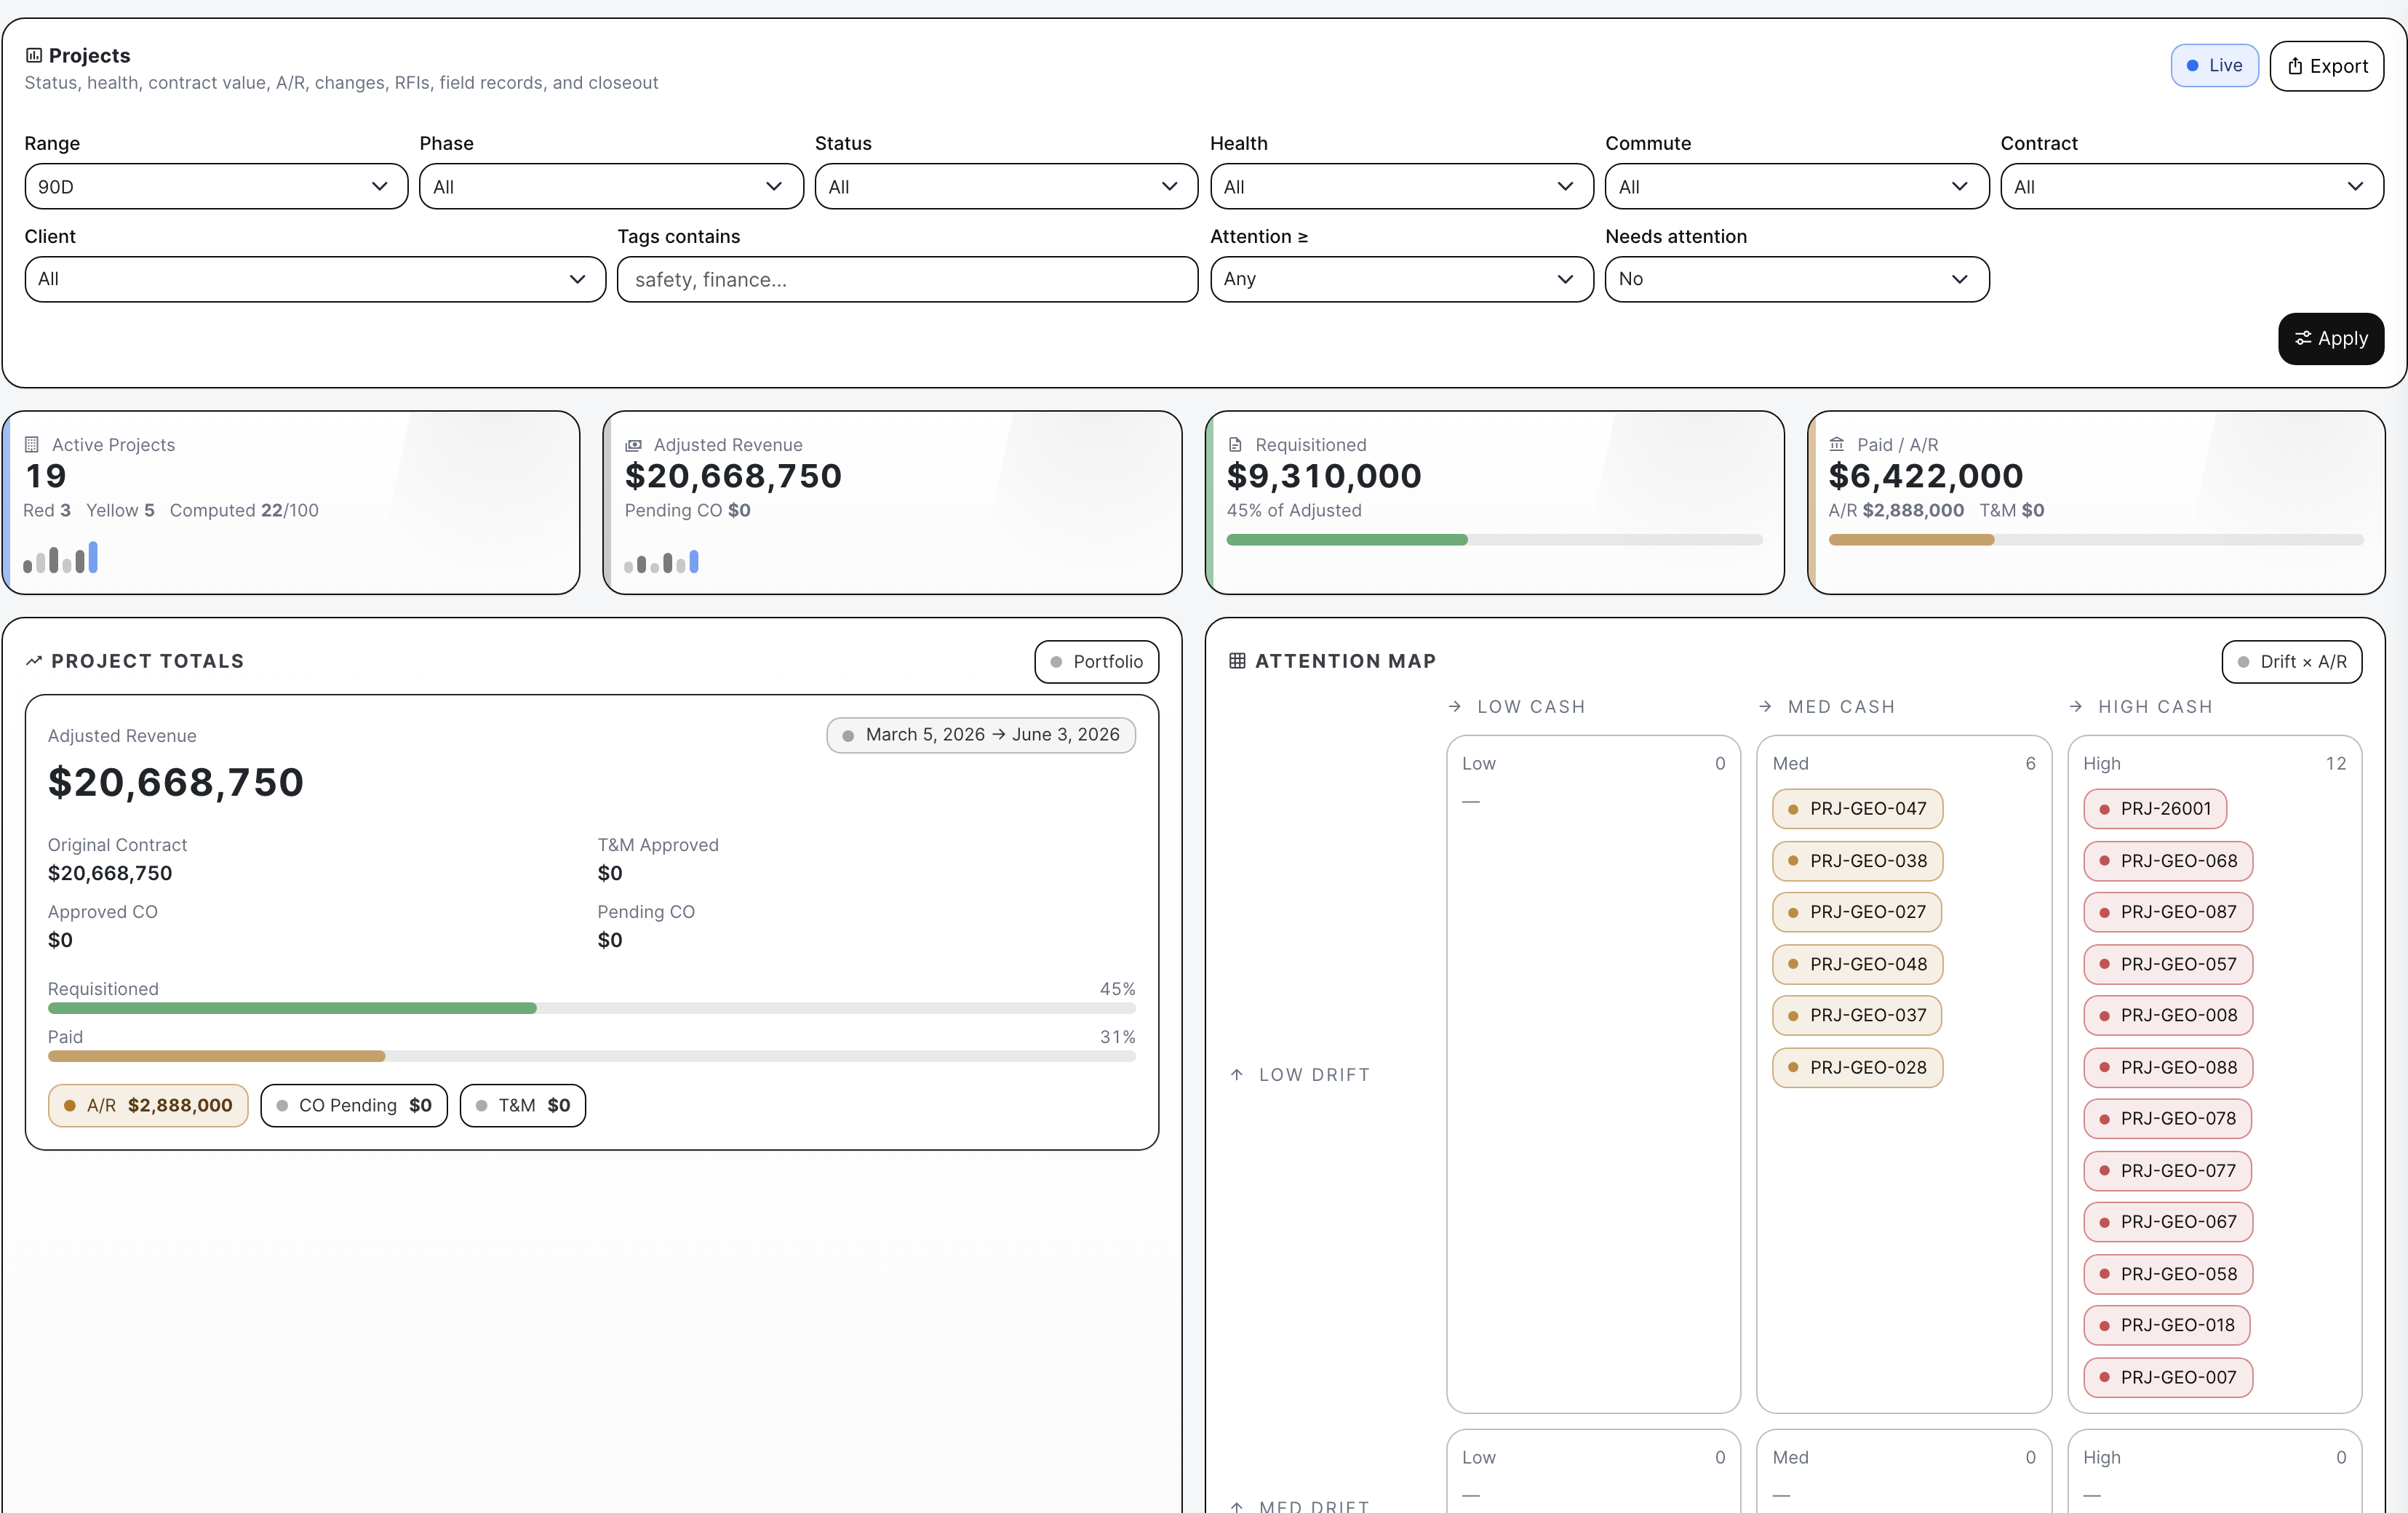Click the Projects panel icon in header

pyautogui.click(x=34, y=55)
